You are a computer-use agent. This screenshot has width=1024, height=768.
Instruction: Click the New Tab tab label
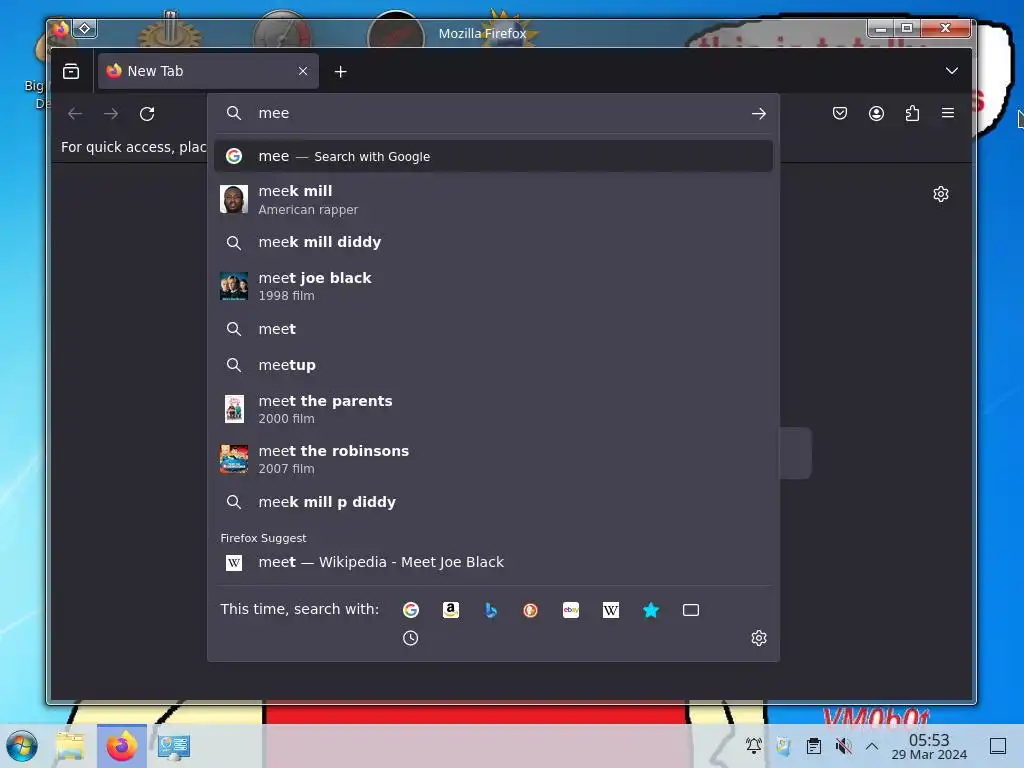(x=155, y=71)
